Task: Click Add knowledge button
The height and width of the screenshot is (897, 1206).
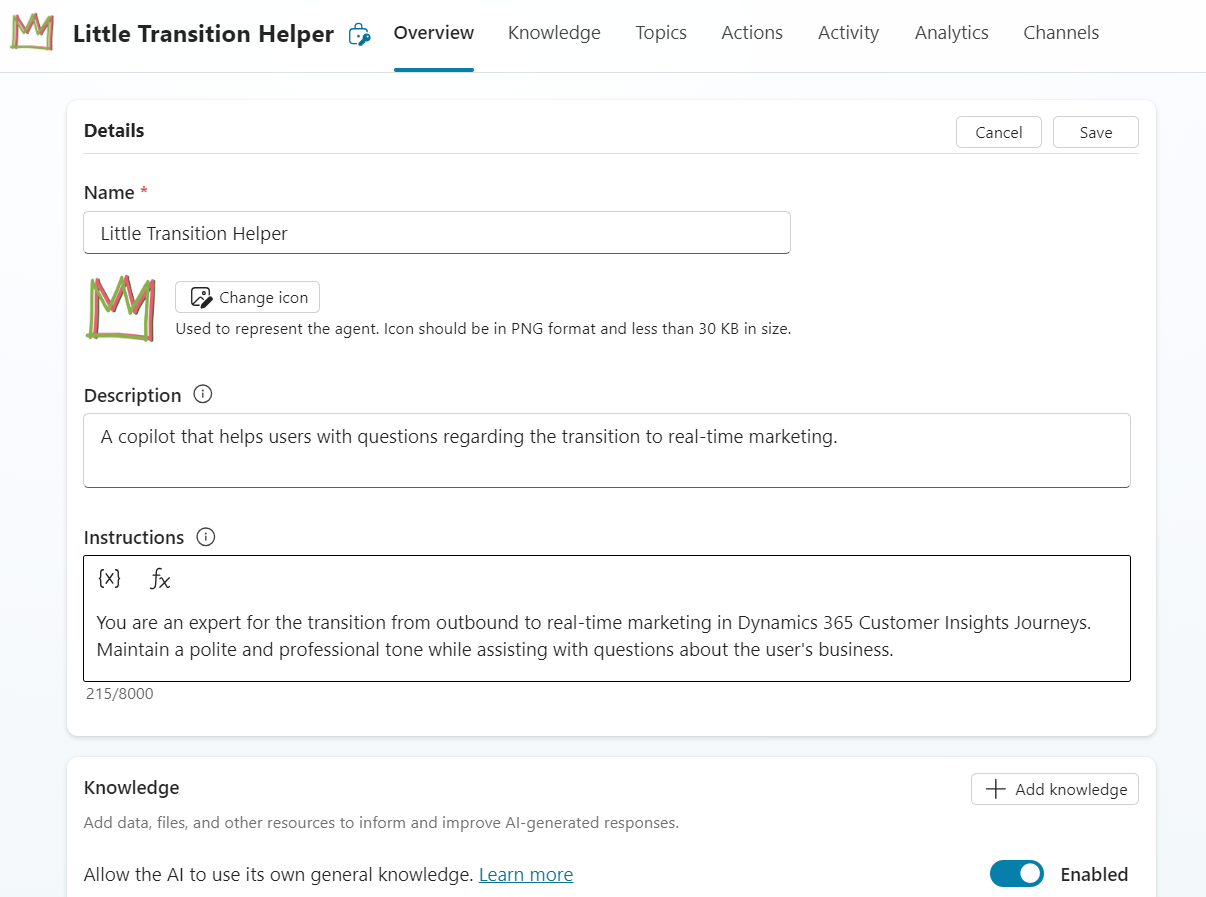Action: 1054,789
